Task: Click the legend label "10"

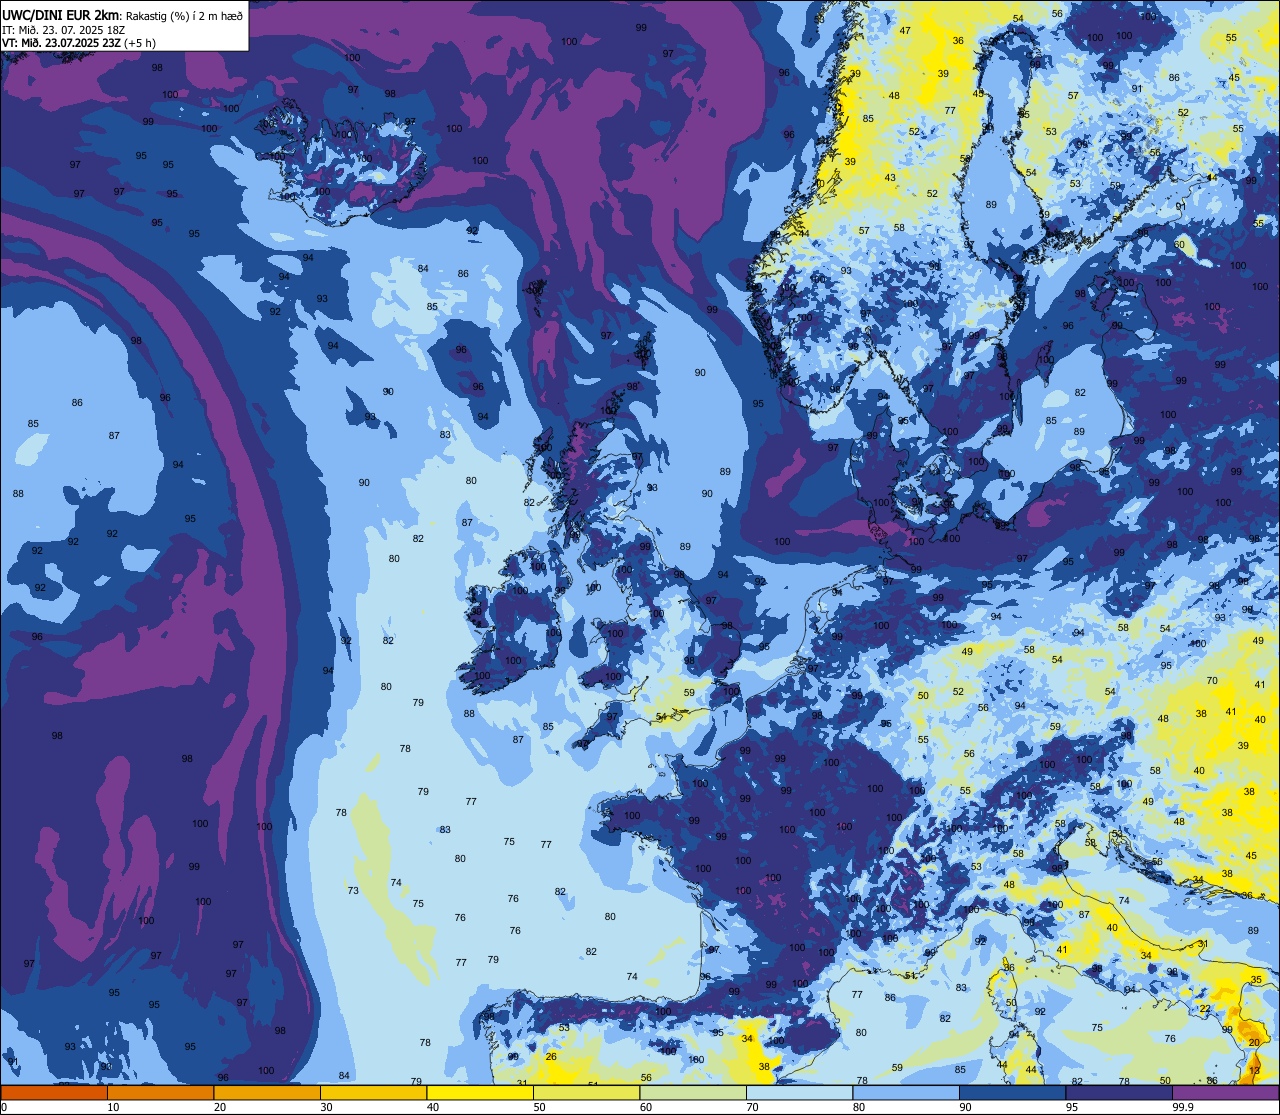Action: 113,1107
